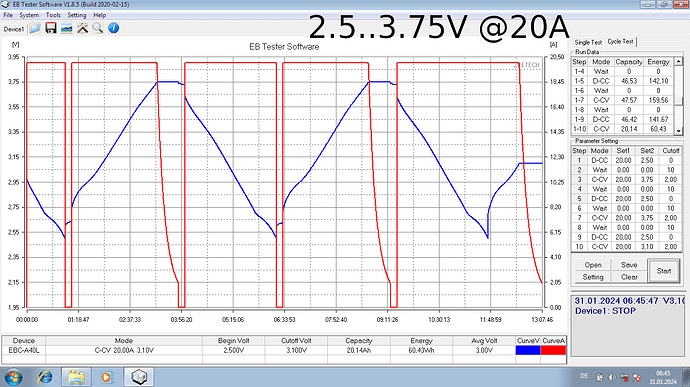The width and height of the screenshot is (690, 387).
Task: Click the Setting button below parameter table
Action: point(593,277)
